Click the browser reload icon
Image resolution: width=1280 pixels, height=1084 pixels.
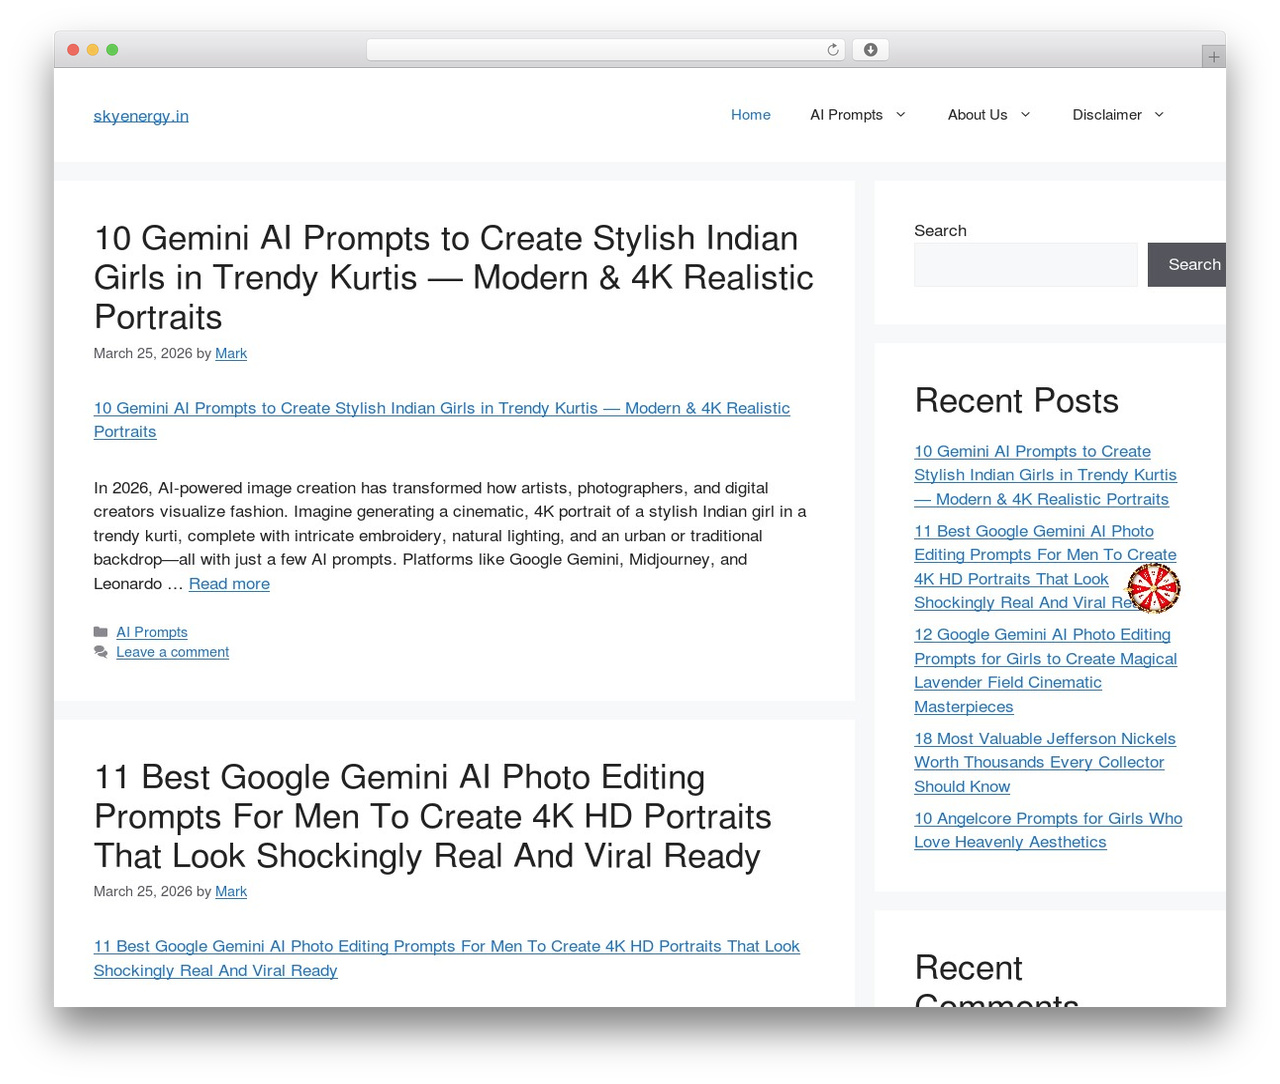(833, 50)
